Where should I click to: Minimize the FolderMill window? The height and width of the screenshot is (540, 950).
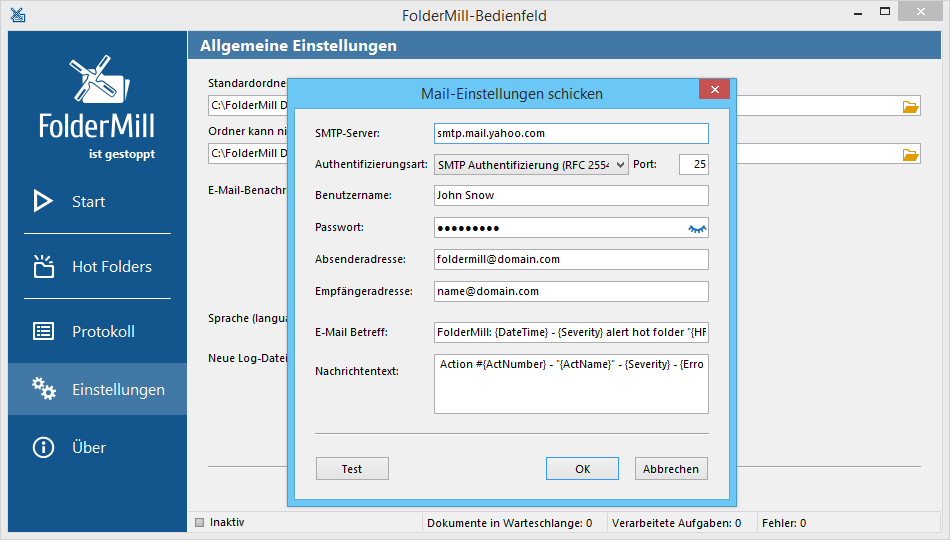(x=857, y=13)
